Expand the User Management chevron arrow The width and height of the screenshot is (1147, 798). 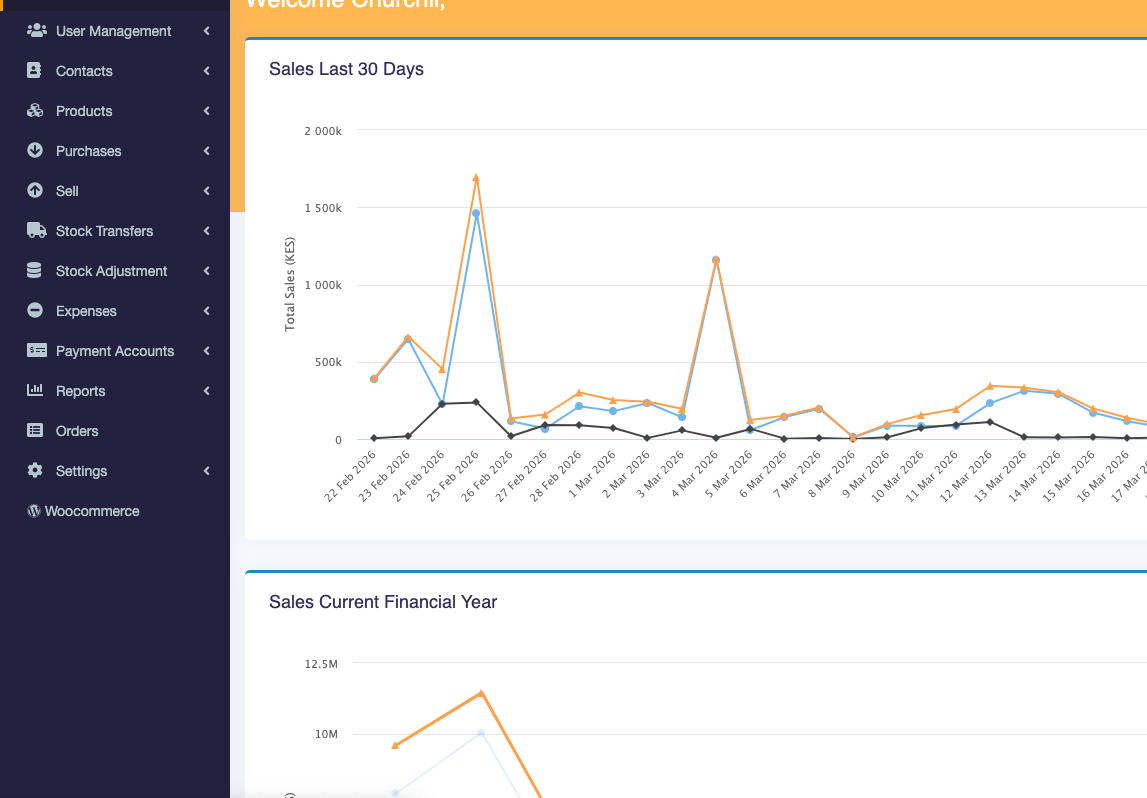tap(206, 31)
